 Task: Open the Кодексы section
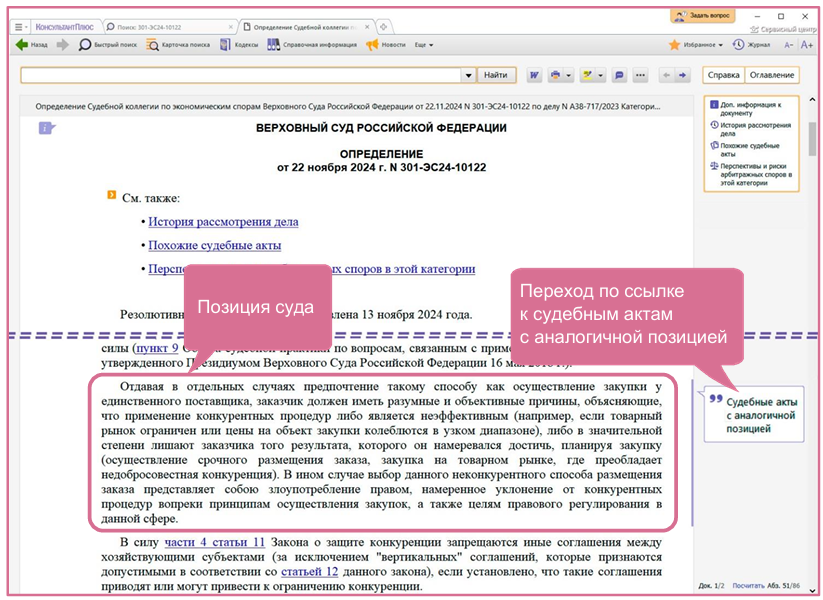click(239, 45)
